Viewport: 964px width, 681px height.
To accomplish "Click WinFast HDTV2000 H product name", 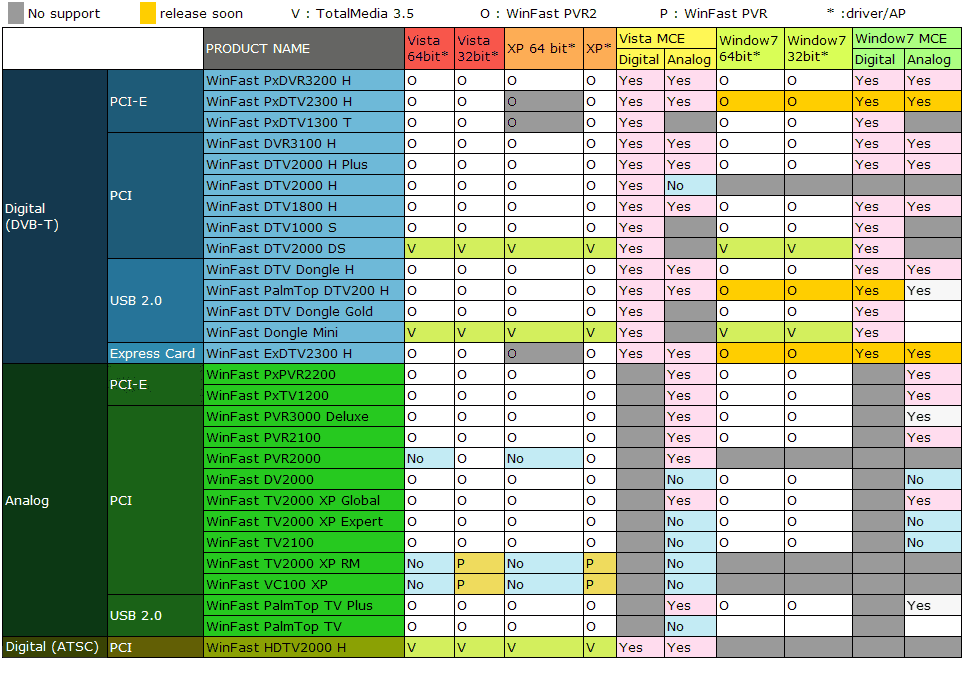I will pos(304,647).
